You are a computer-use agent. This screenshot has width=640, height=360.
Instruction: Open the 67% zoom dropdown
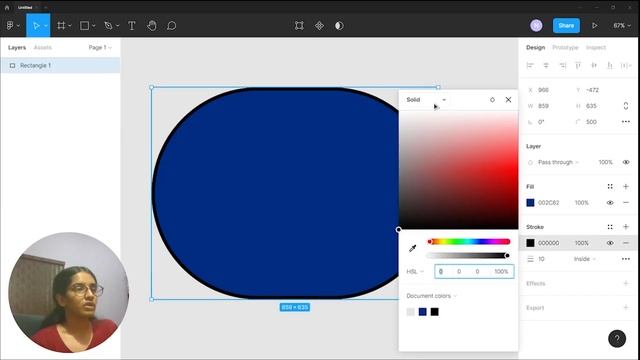point(622,25)
